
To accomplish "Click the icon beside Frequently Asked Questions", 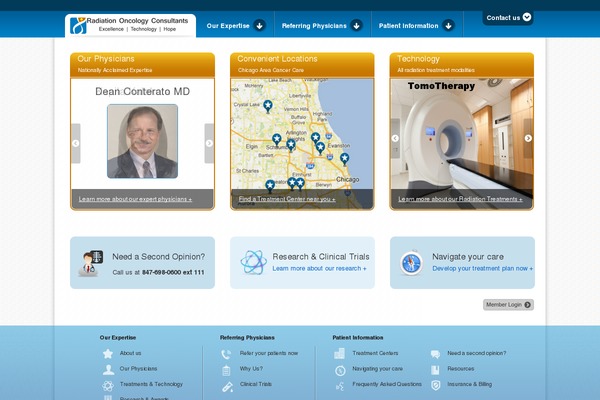I will pyautogui.click(x=340, y=386).
